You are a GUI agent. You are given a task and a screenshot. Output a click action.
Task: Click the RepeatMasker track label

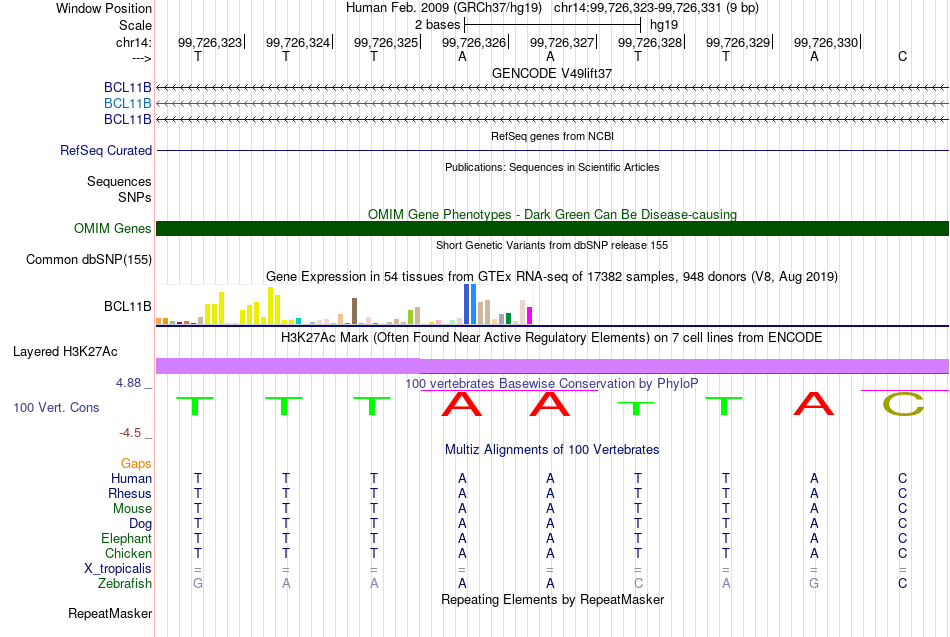click(110, 614)
